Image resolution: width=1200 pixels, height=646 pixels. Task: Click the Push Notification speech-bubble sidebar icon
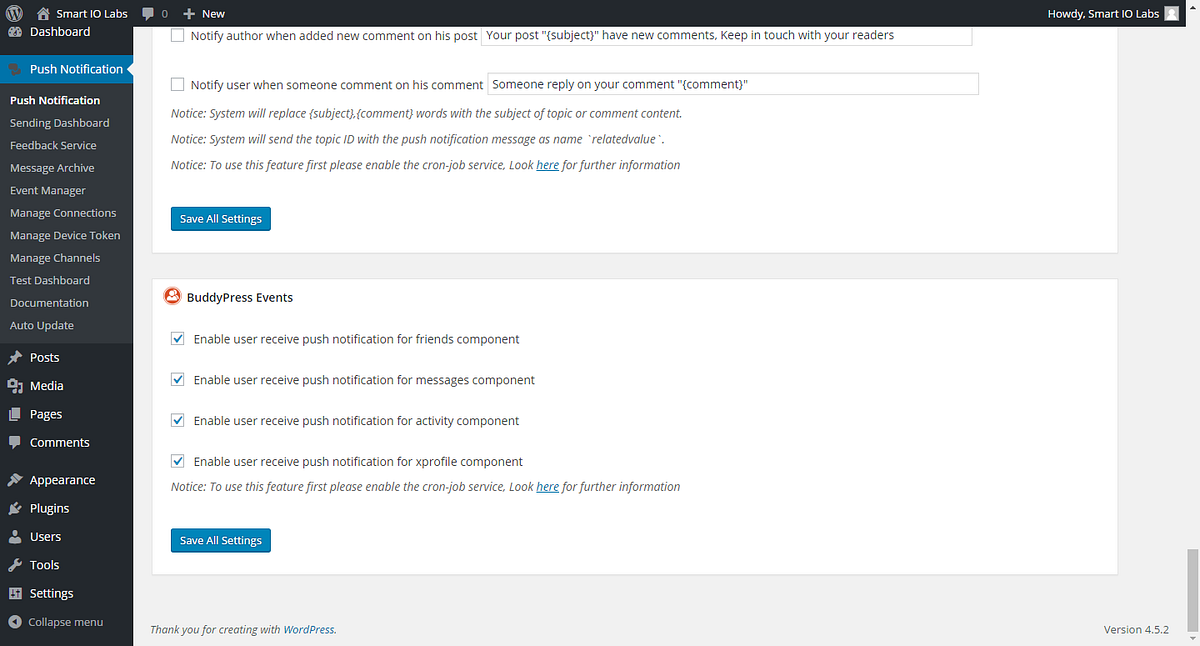tap(16, 69)
